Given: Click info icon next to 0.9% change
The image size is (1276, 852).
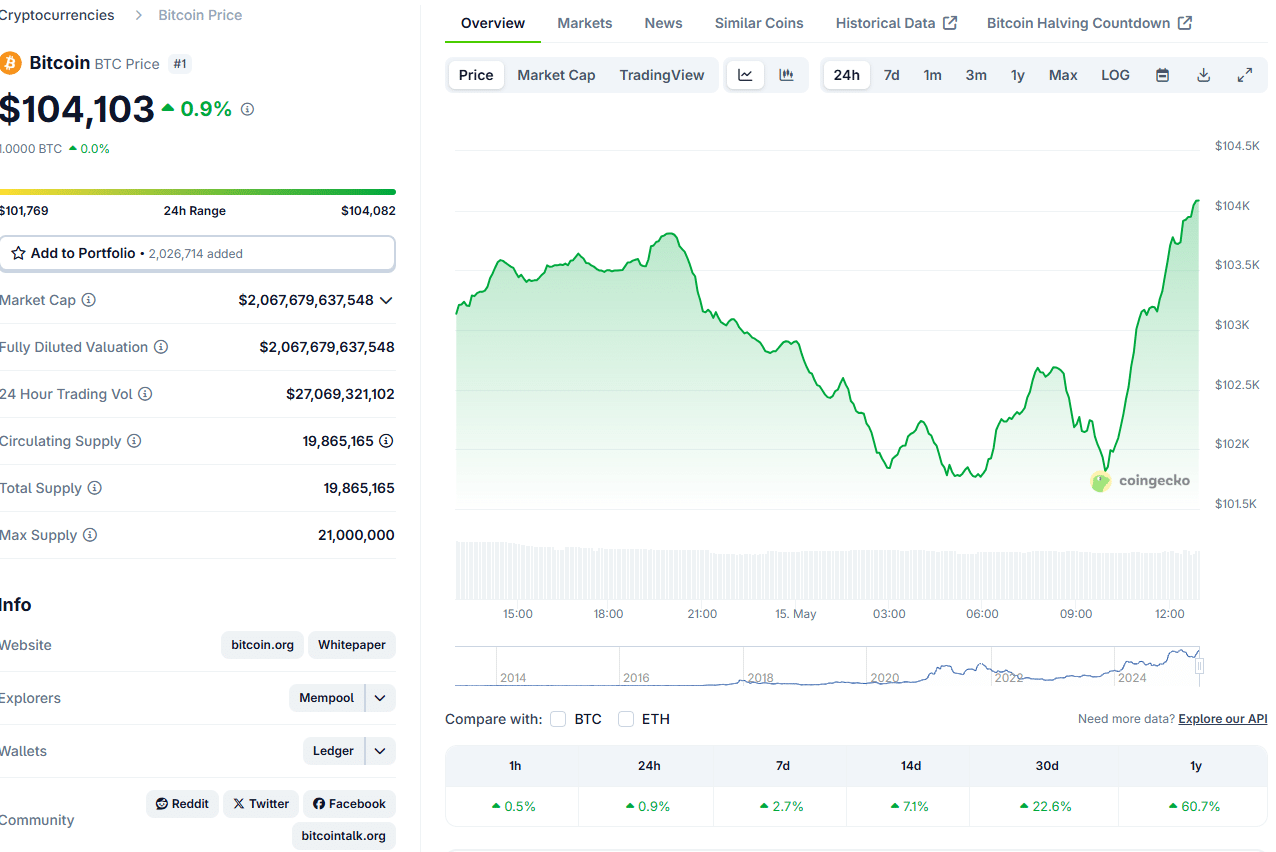Looking at the screenshot, I should click(x=248, y=109).
